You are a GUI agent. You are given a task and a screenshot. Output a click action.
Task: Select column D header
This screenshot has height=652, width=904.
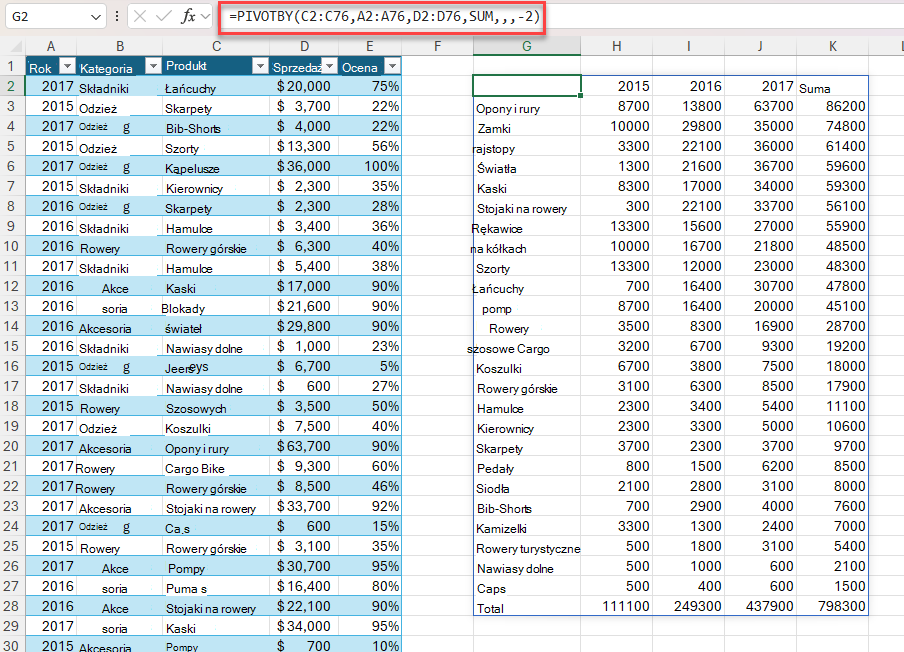click(x=304, y=46)
